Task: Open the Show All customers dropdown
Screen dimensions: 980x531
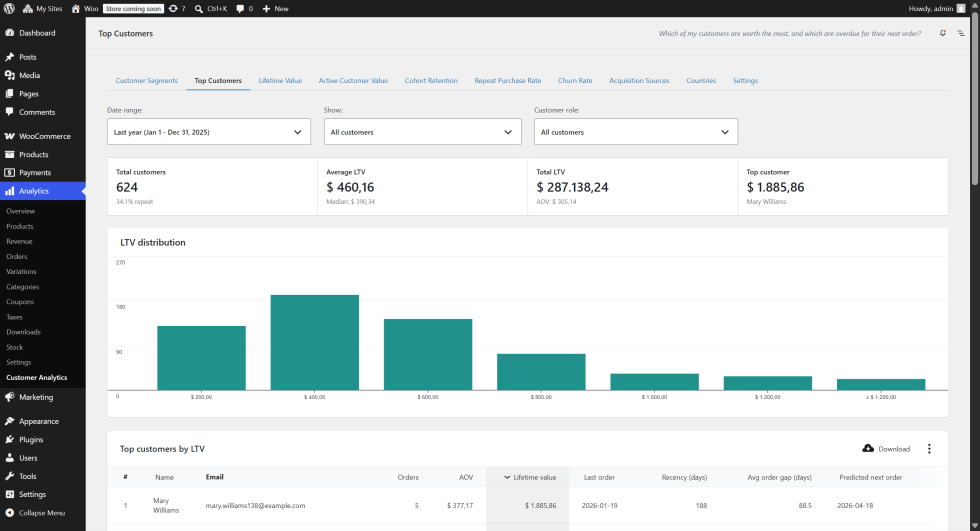Action: pyautogui.click(x=422, y=132)
